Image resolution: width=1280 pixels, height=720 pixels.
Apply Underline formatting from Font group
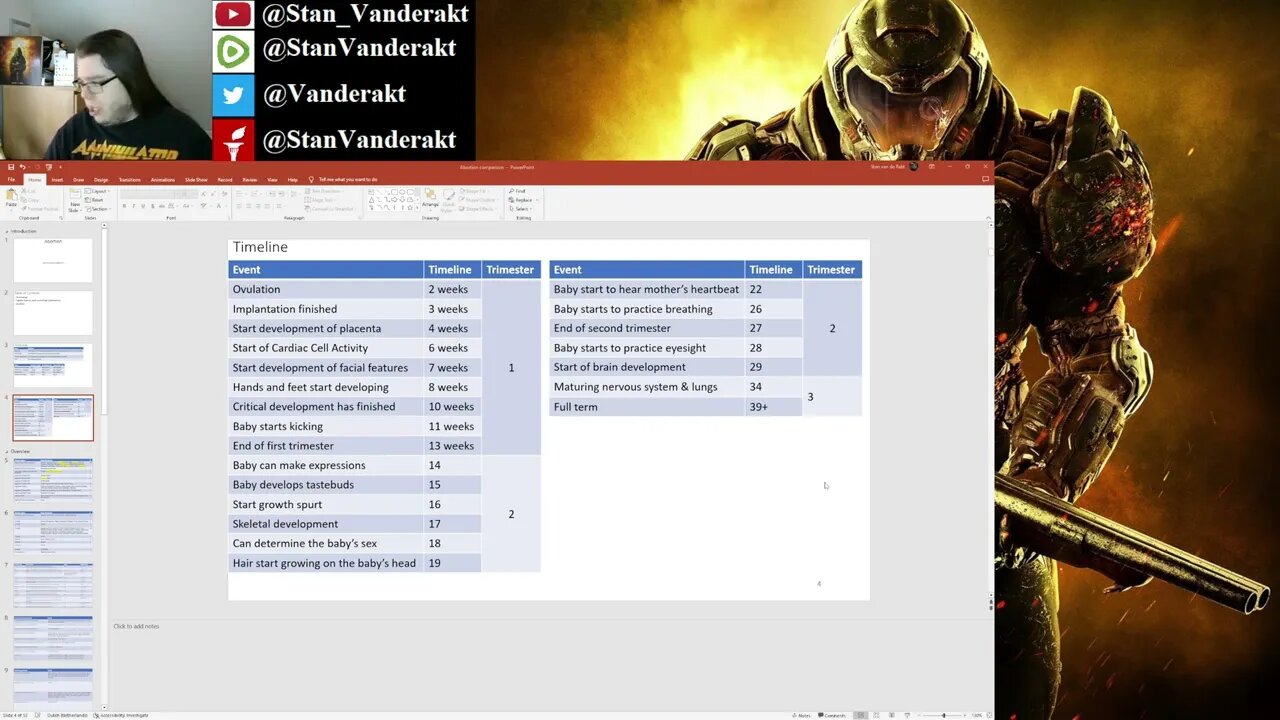[143, 206]
